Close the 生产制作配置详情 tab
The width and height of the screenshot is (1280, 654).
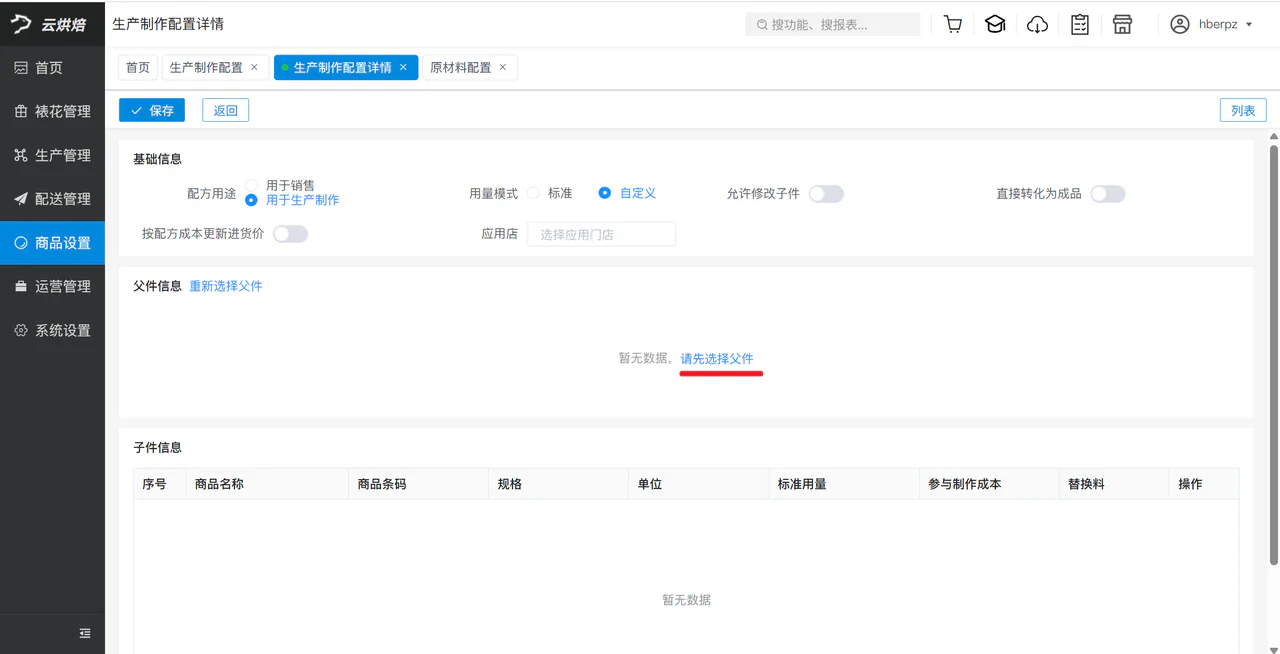403,68
